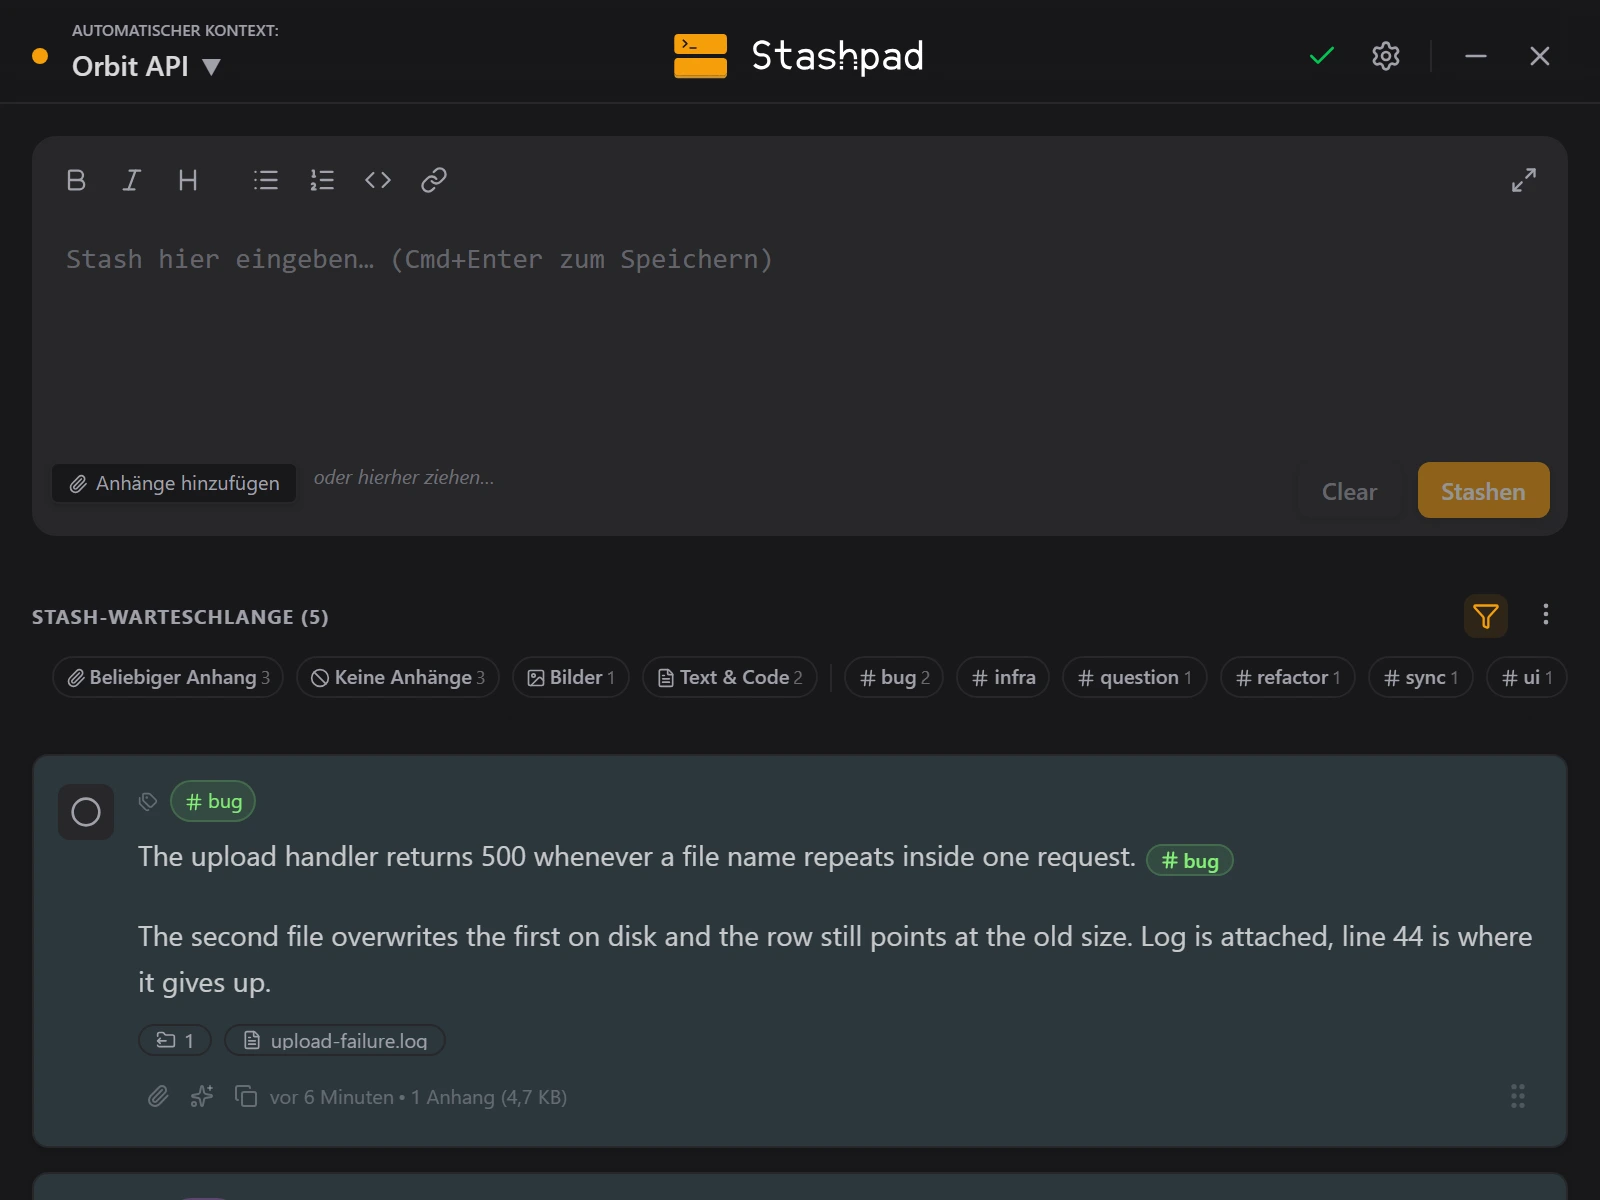Open the Orbit API context dropdown
1600x1200 pixels.
[146, 66]
